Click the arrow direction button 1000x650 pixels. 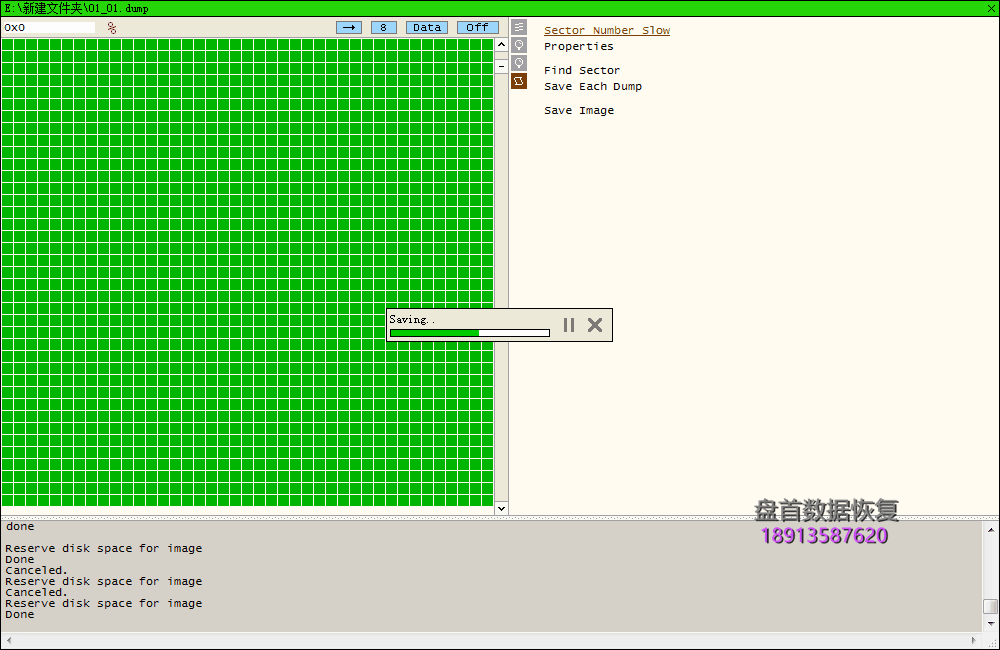tap(349, 27)
